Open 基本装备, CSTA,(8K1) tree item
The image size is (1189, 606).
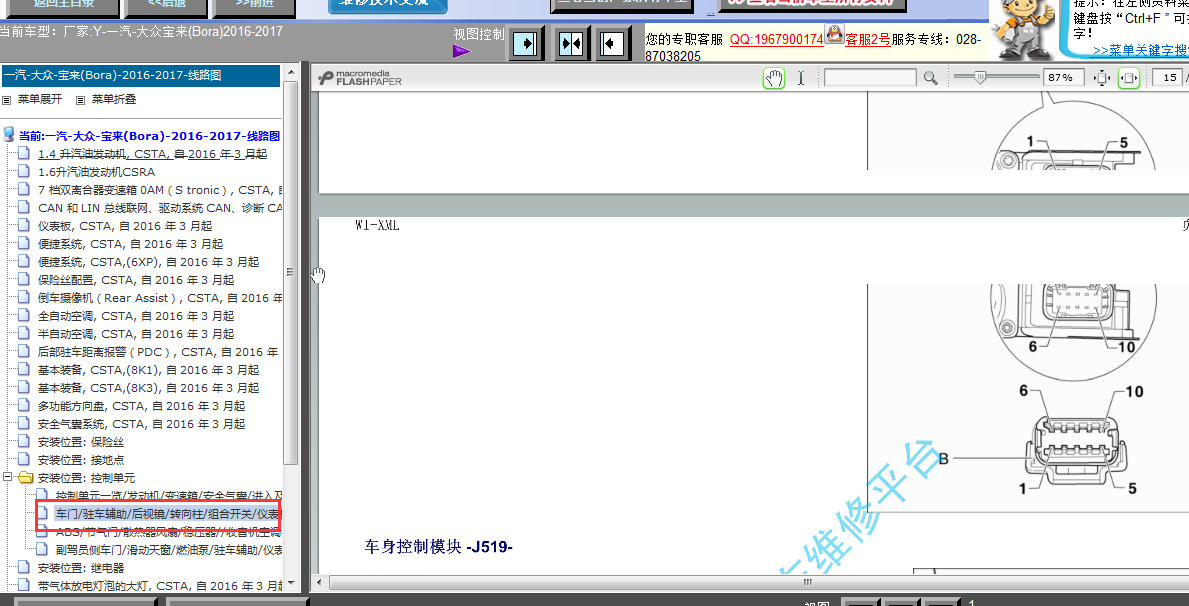(149, 370)
